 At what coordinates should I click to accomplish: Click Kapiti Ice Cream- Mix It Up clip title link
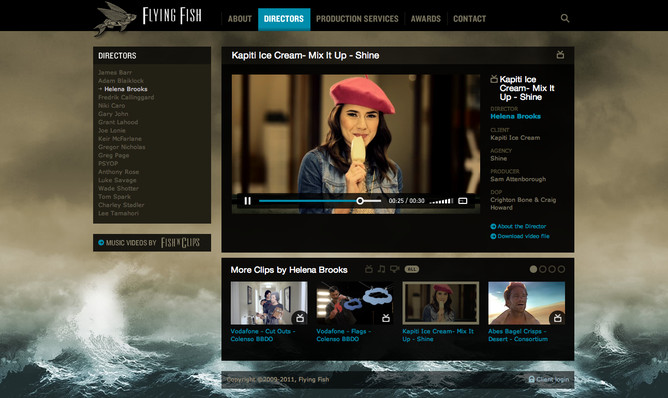coord(438,335)
